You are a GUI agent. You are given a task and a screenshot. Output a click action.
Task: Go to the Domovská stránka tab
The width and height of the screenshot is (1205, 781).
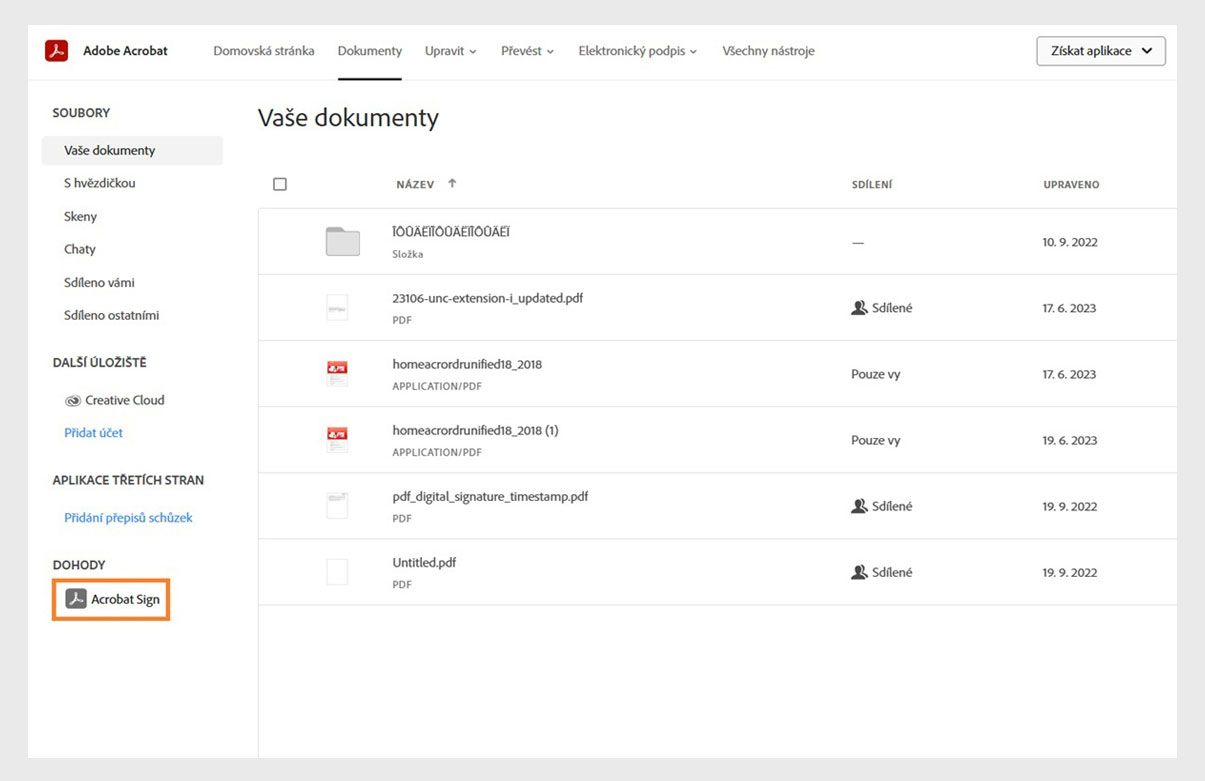[x=263, y=51]
